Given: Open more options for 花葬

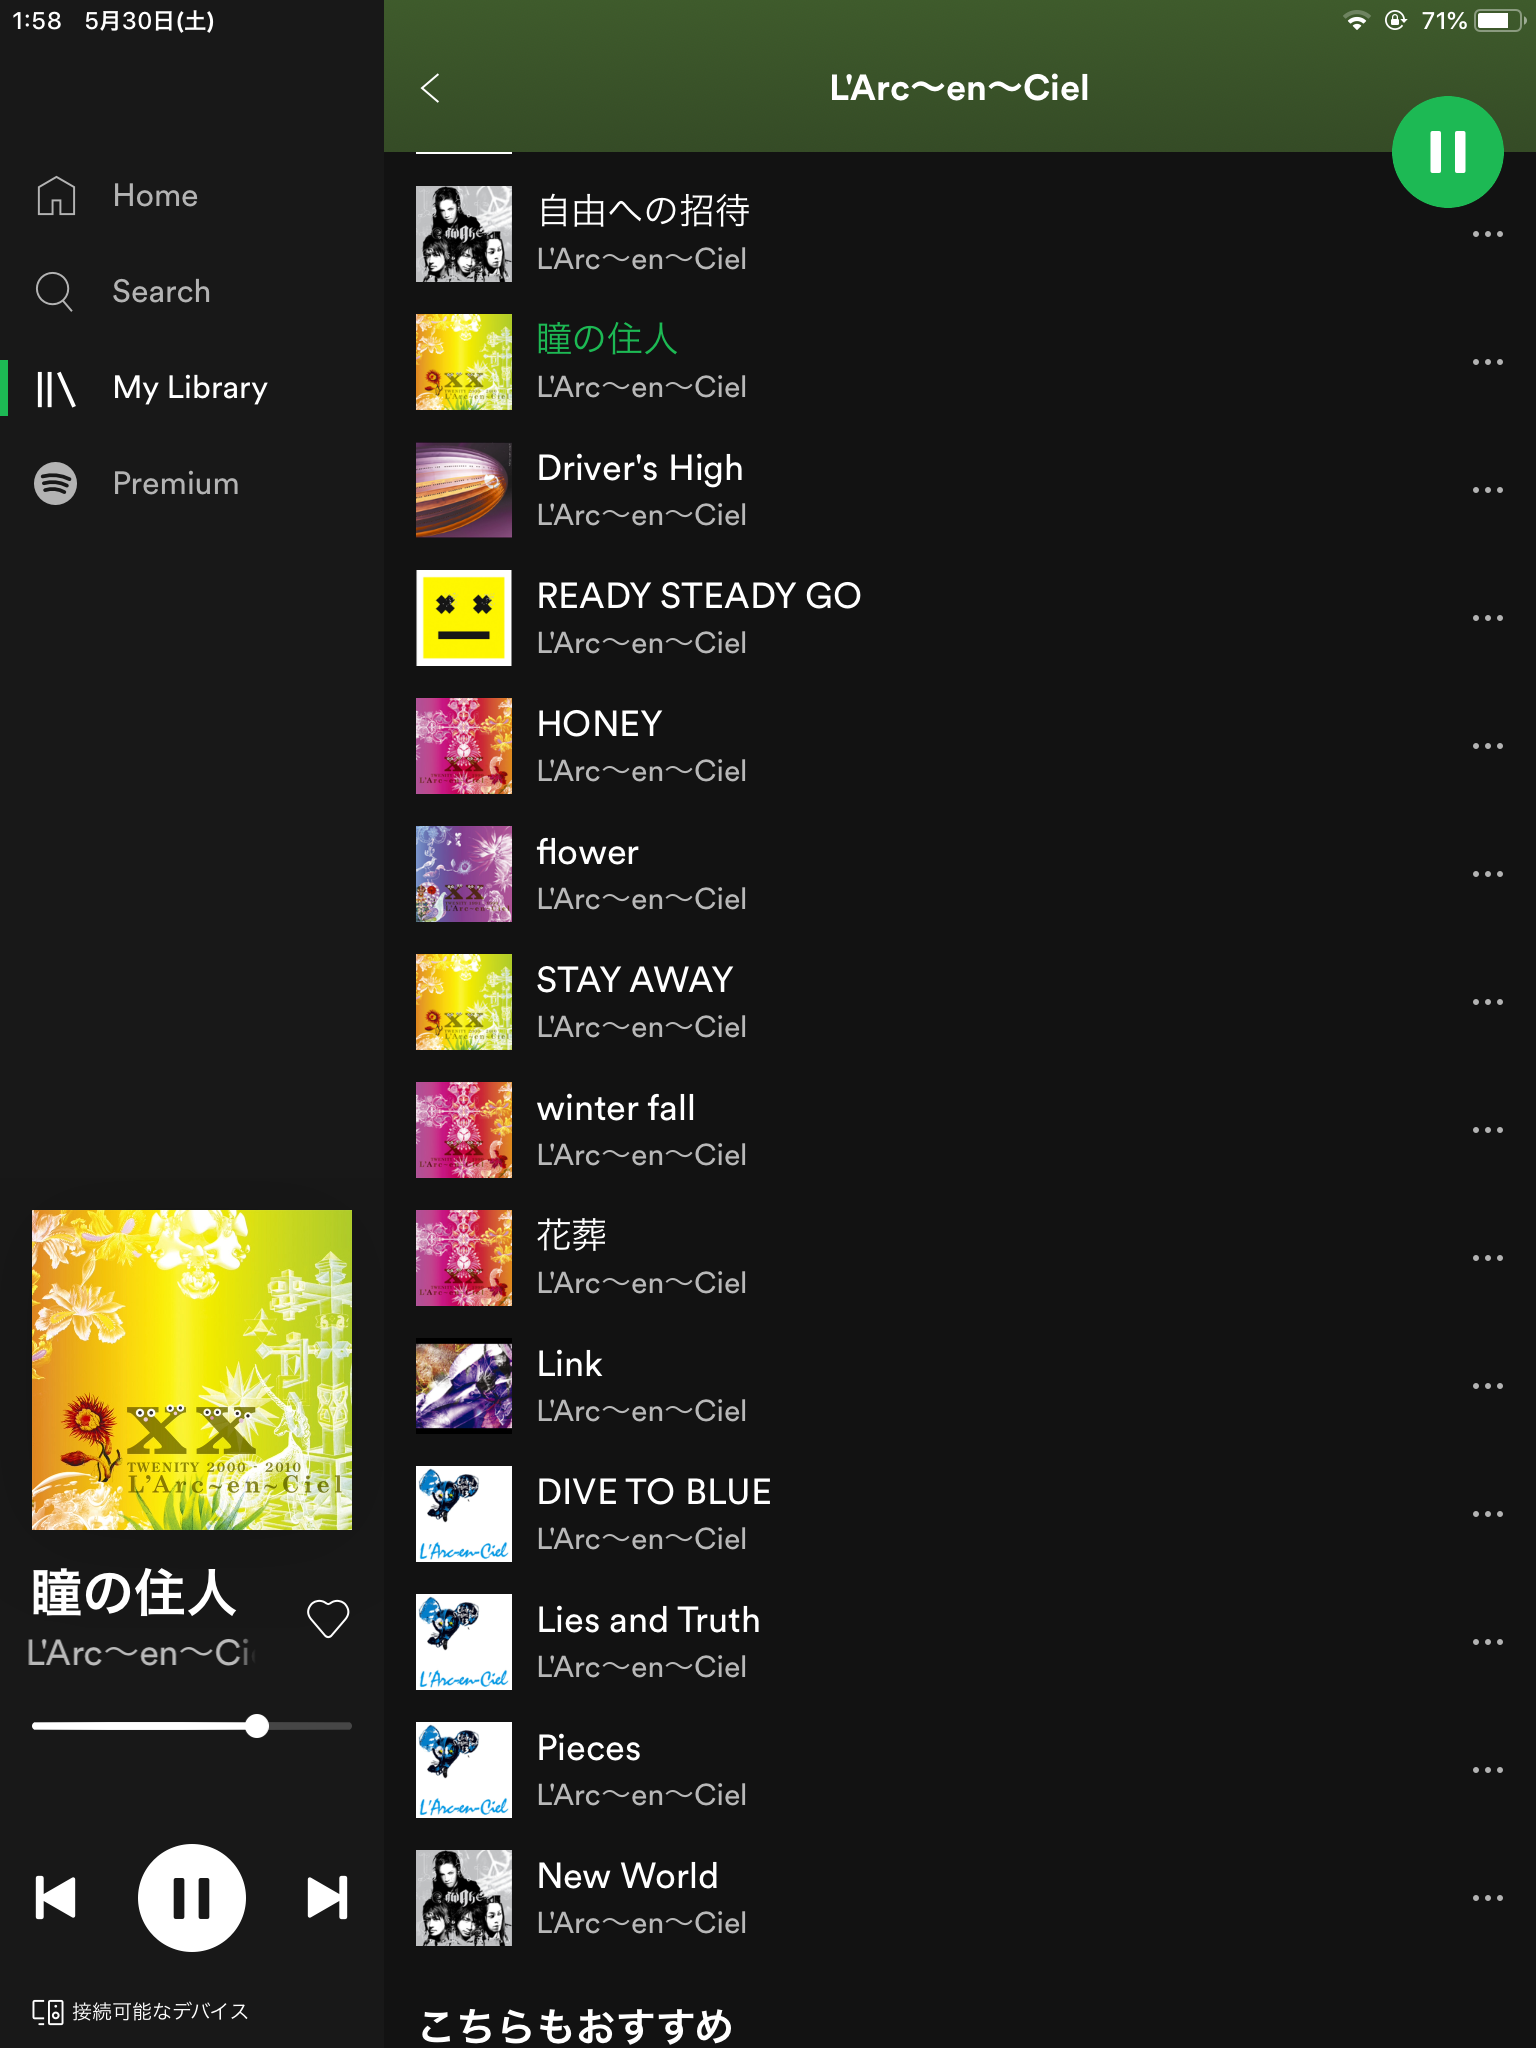Looking at the screenshot, I should pos(1487,1258).
